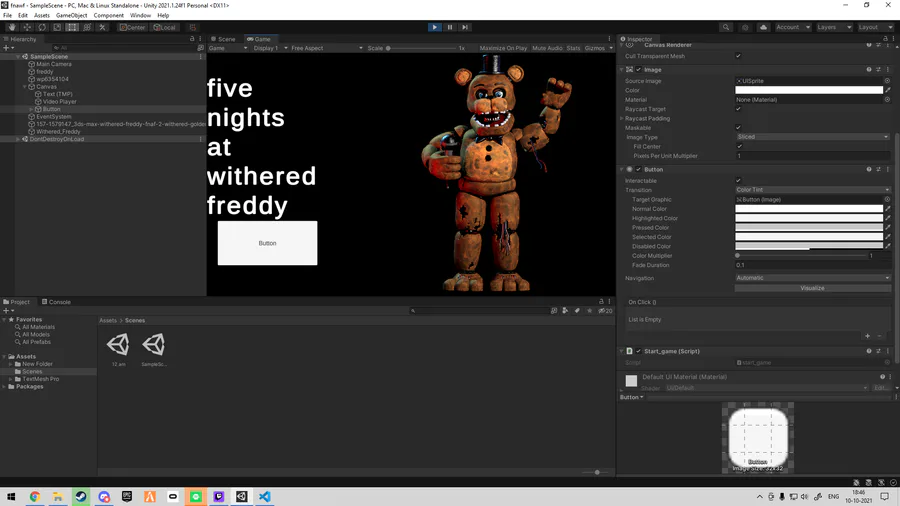Open Assets menu
The image size is (900, 506).
[42, 15]
